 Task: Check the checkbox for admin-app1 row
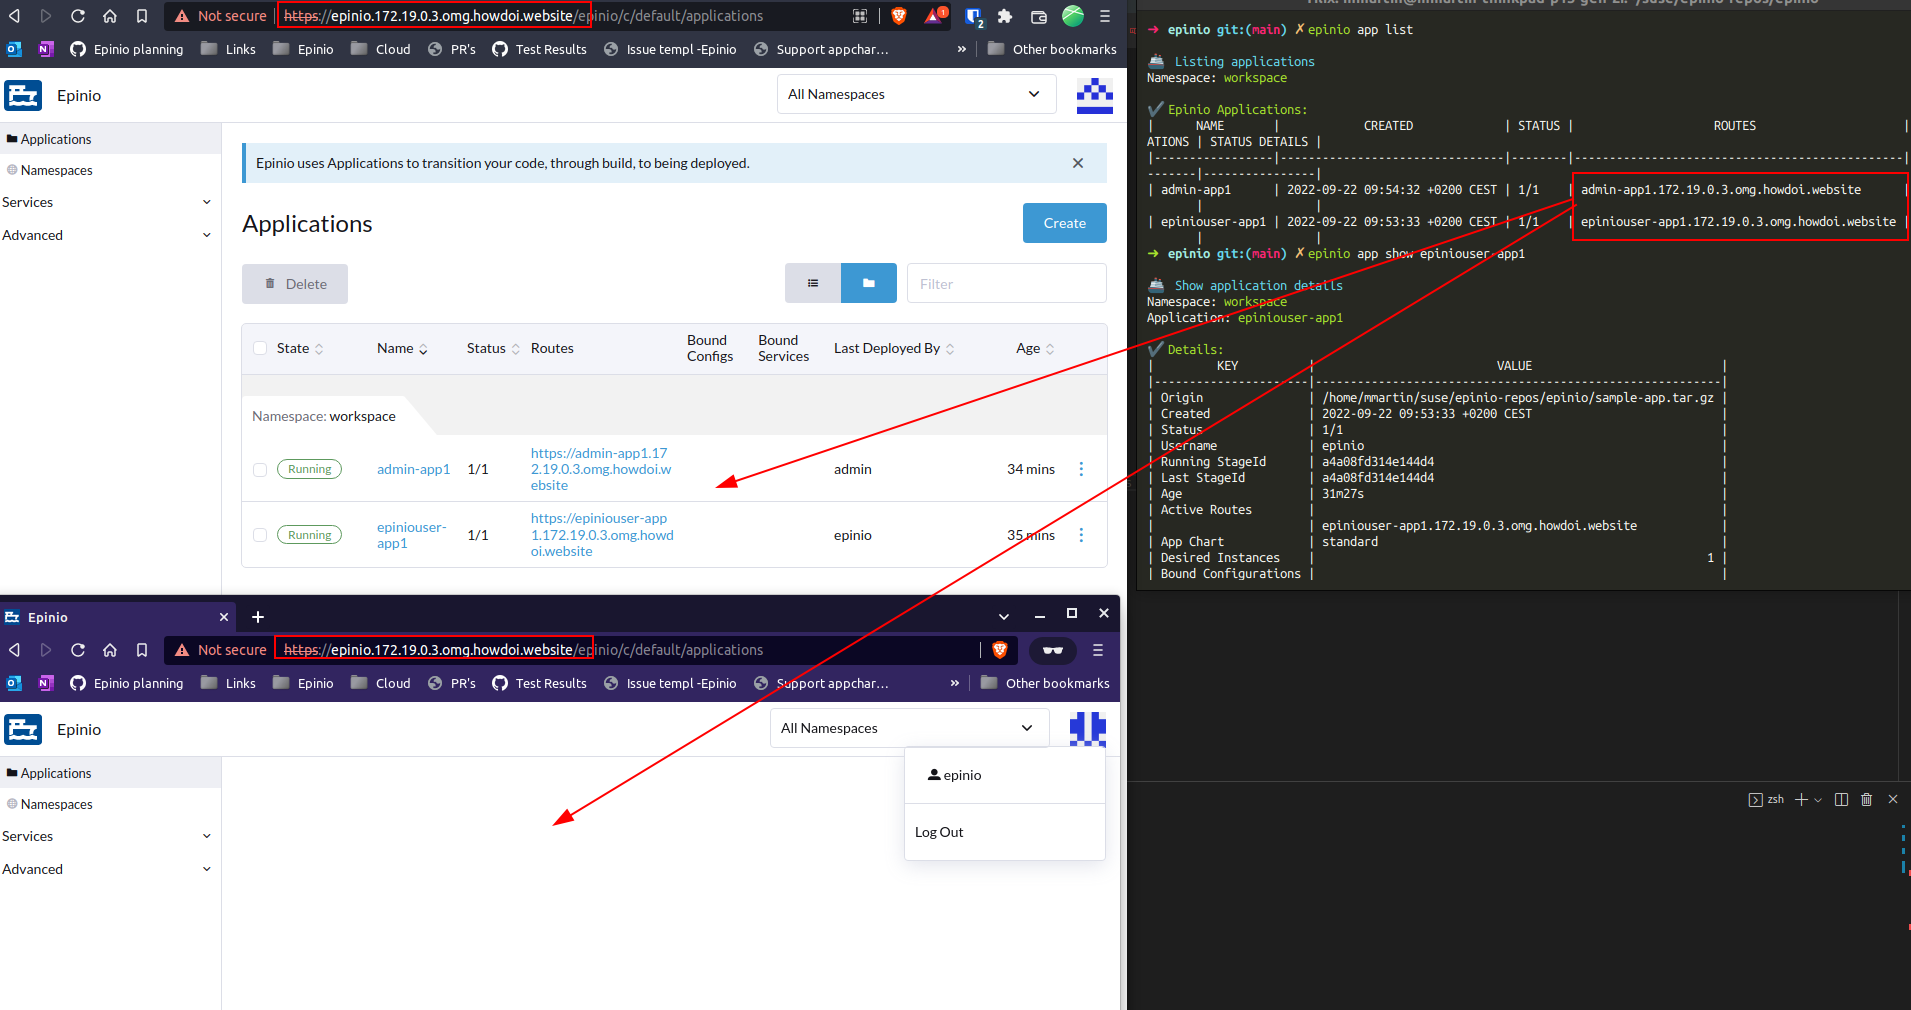point(260,468)
